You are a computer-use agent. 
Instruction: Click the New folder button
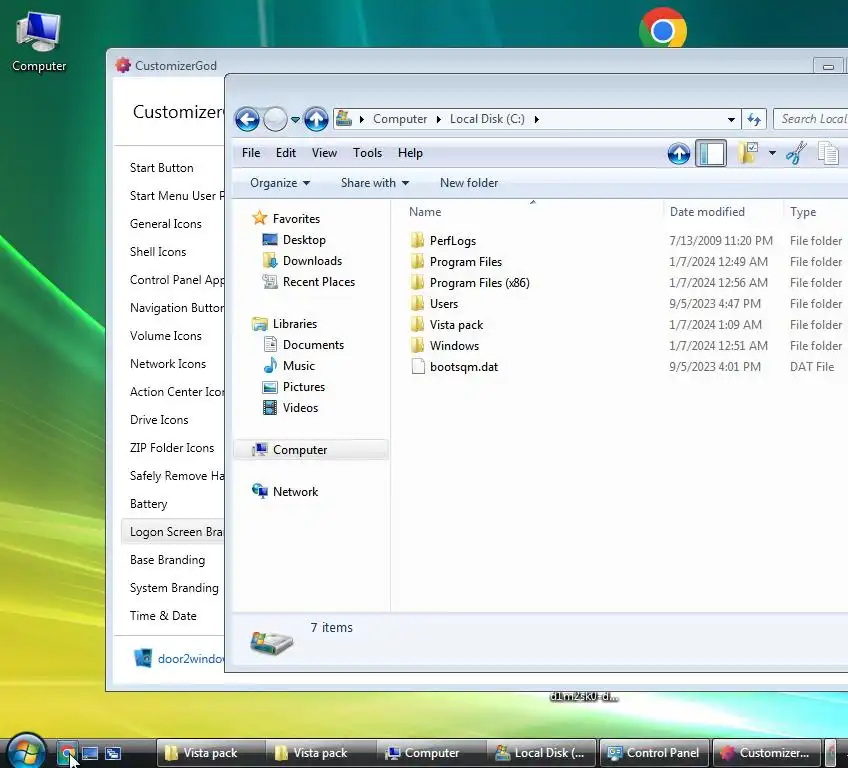469,183
